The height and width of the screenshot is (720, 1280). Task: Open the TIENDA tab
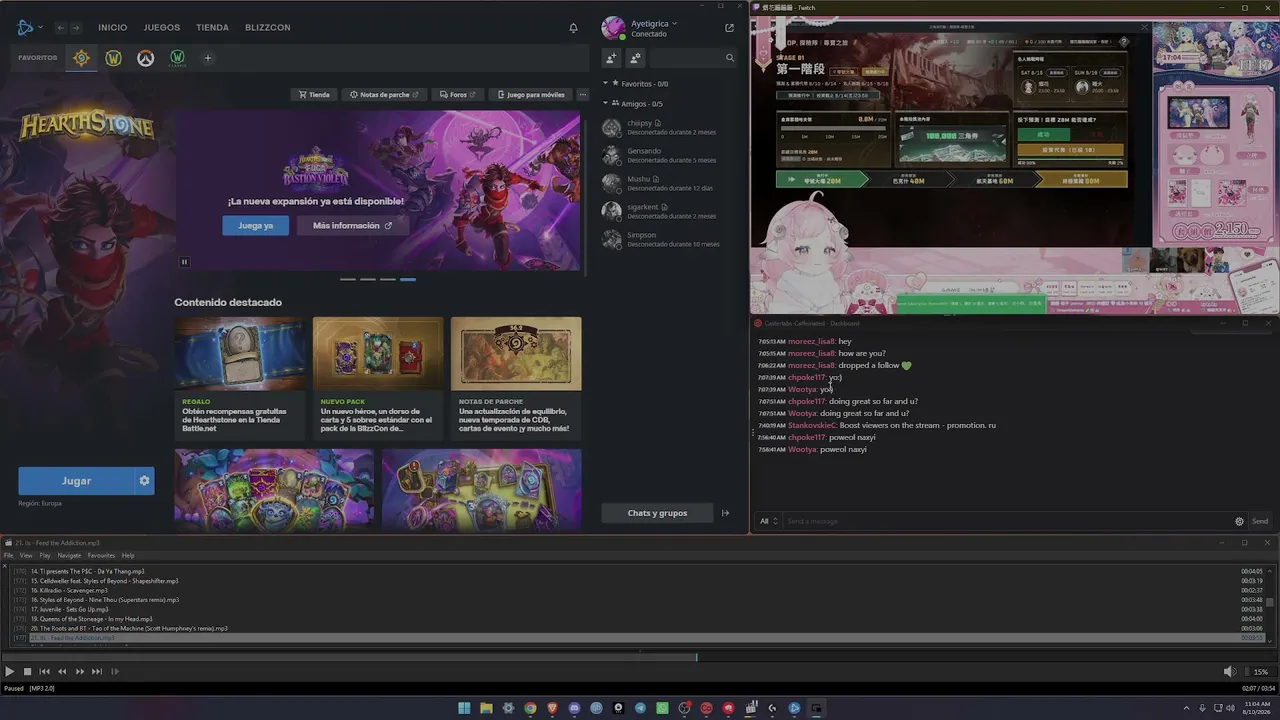click(213, 28)
